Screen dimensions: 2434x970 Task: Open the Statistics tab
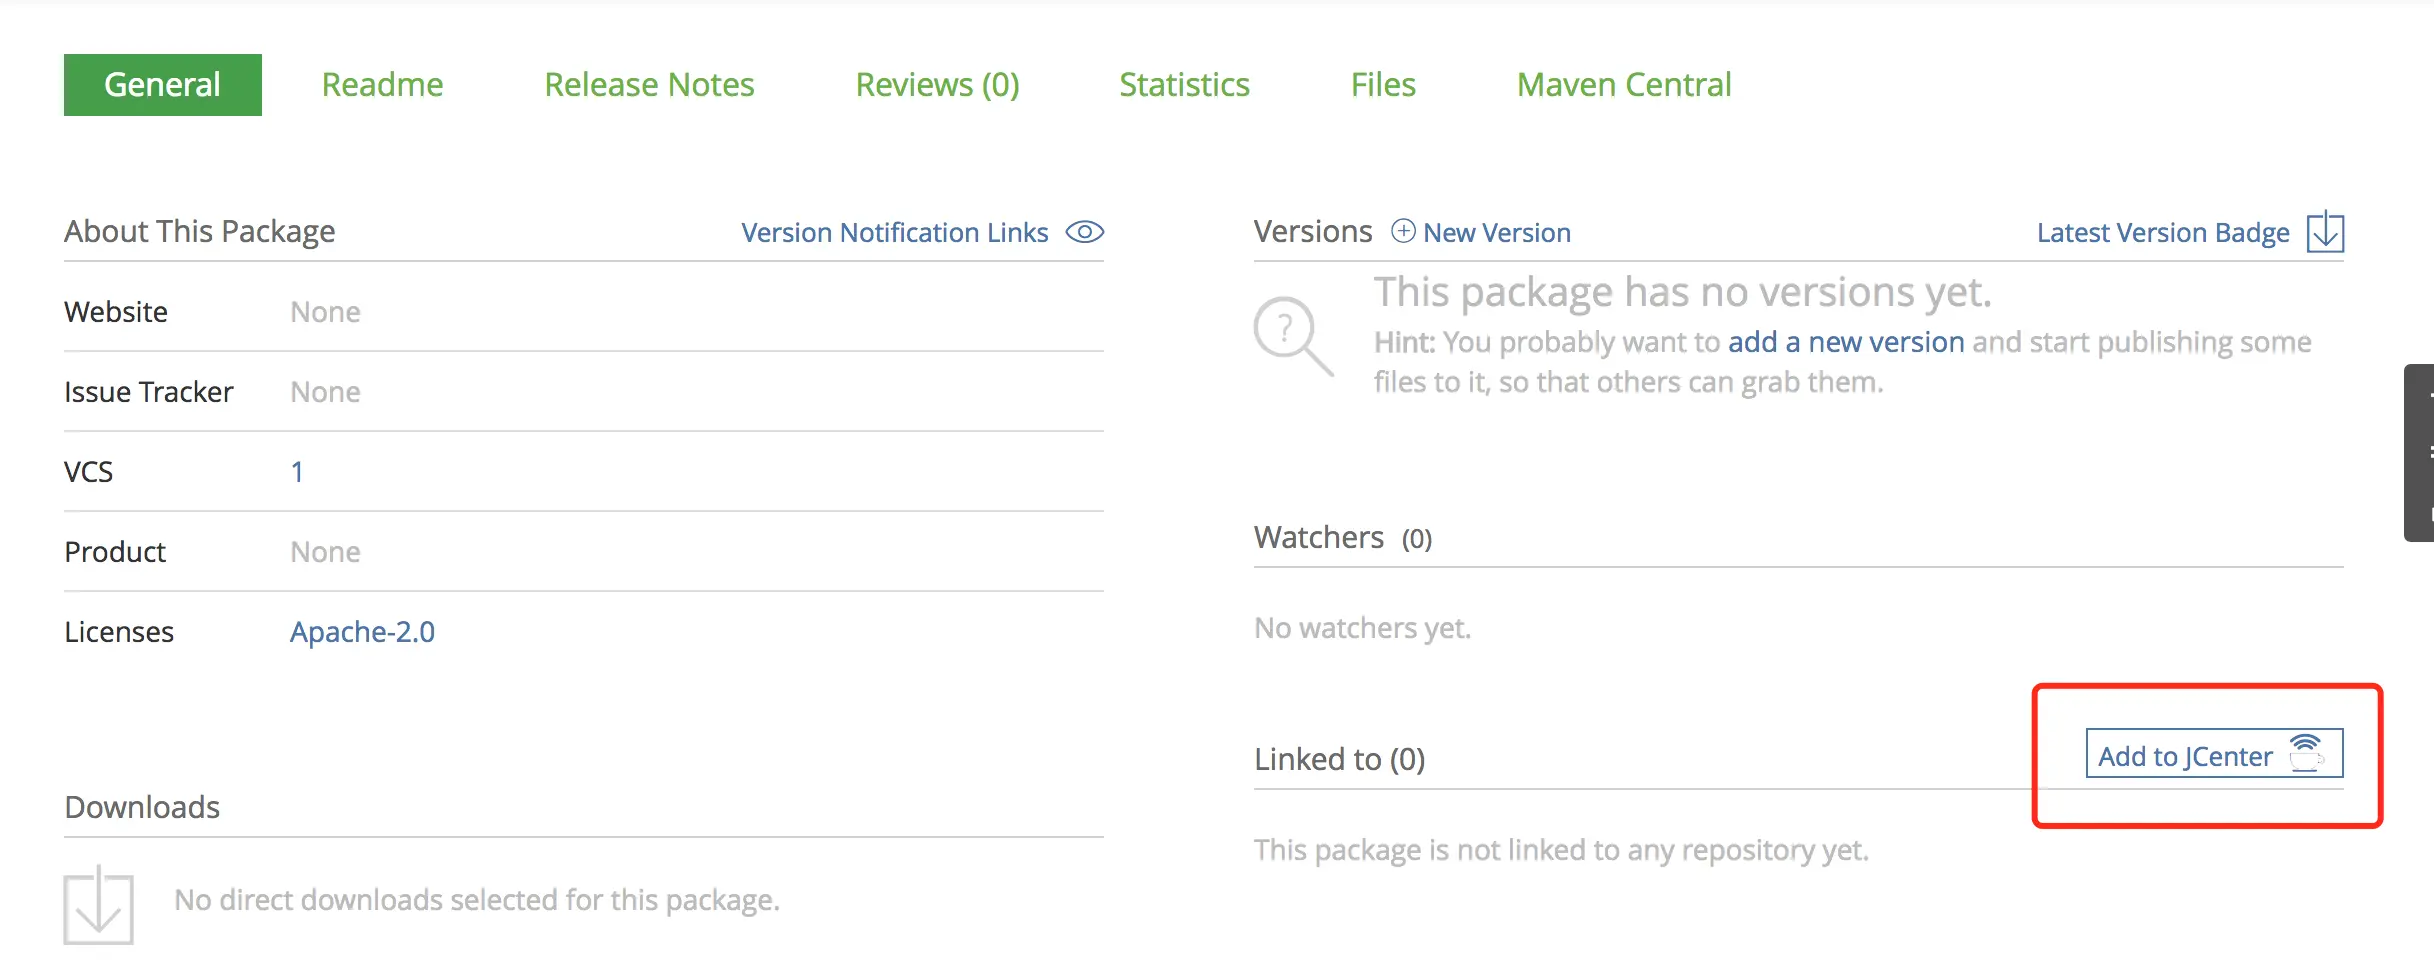(x=1184, y=85)
